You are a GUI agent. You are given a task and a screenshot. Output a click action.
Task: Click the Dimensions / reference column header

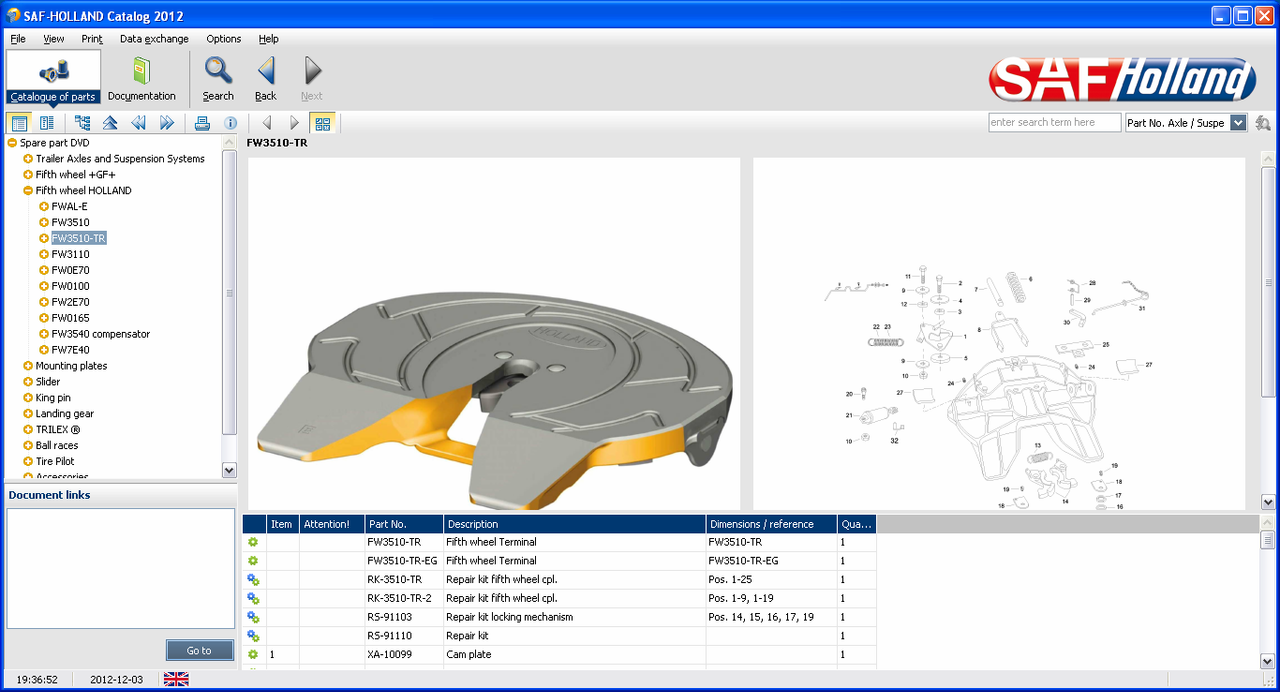(770, 524)
